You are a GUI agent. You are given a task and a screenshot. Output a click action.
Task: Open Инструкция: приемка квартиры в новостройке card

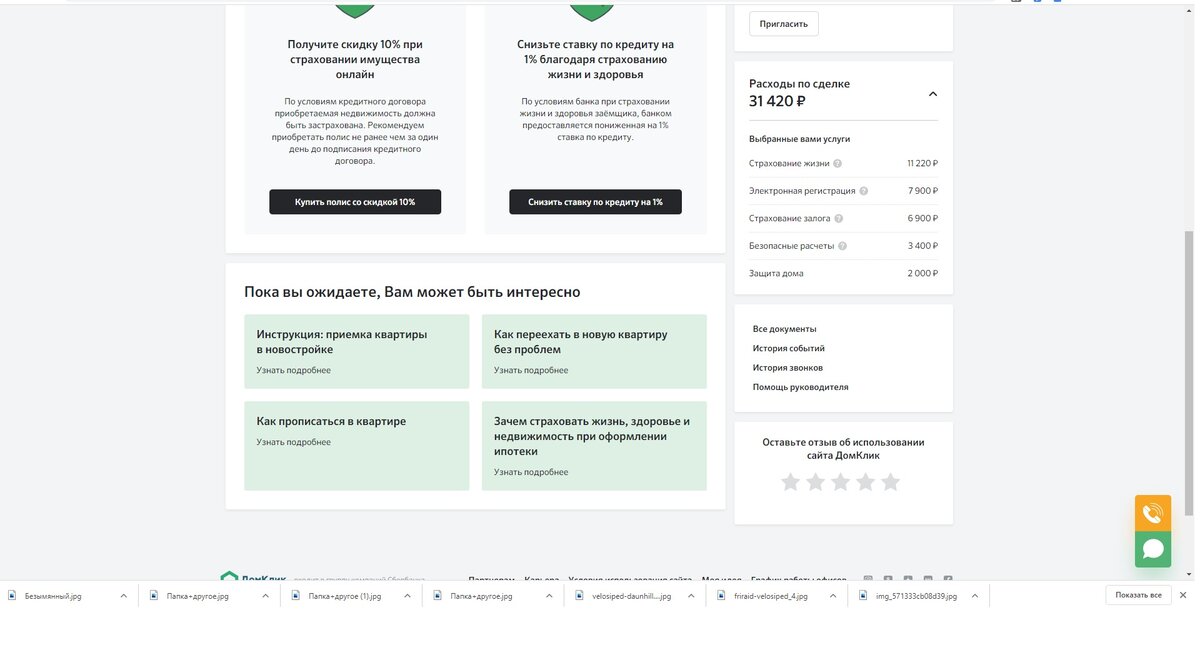[x=356, y=351]
